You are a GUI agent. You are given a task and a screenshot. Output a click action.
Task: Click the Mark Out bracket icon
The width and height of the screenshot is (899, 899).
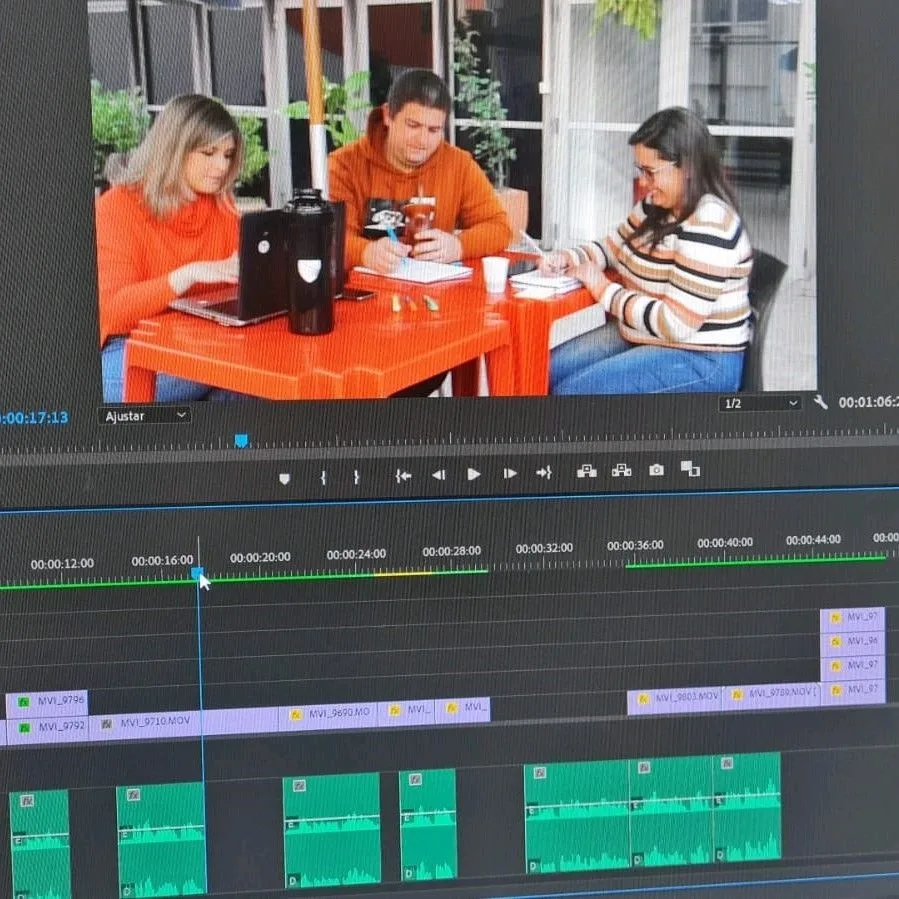coord(356,477)
